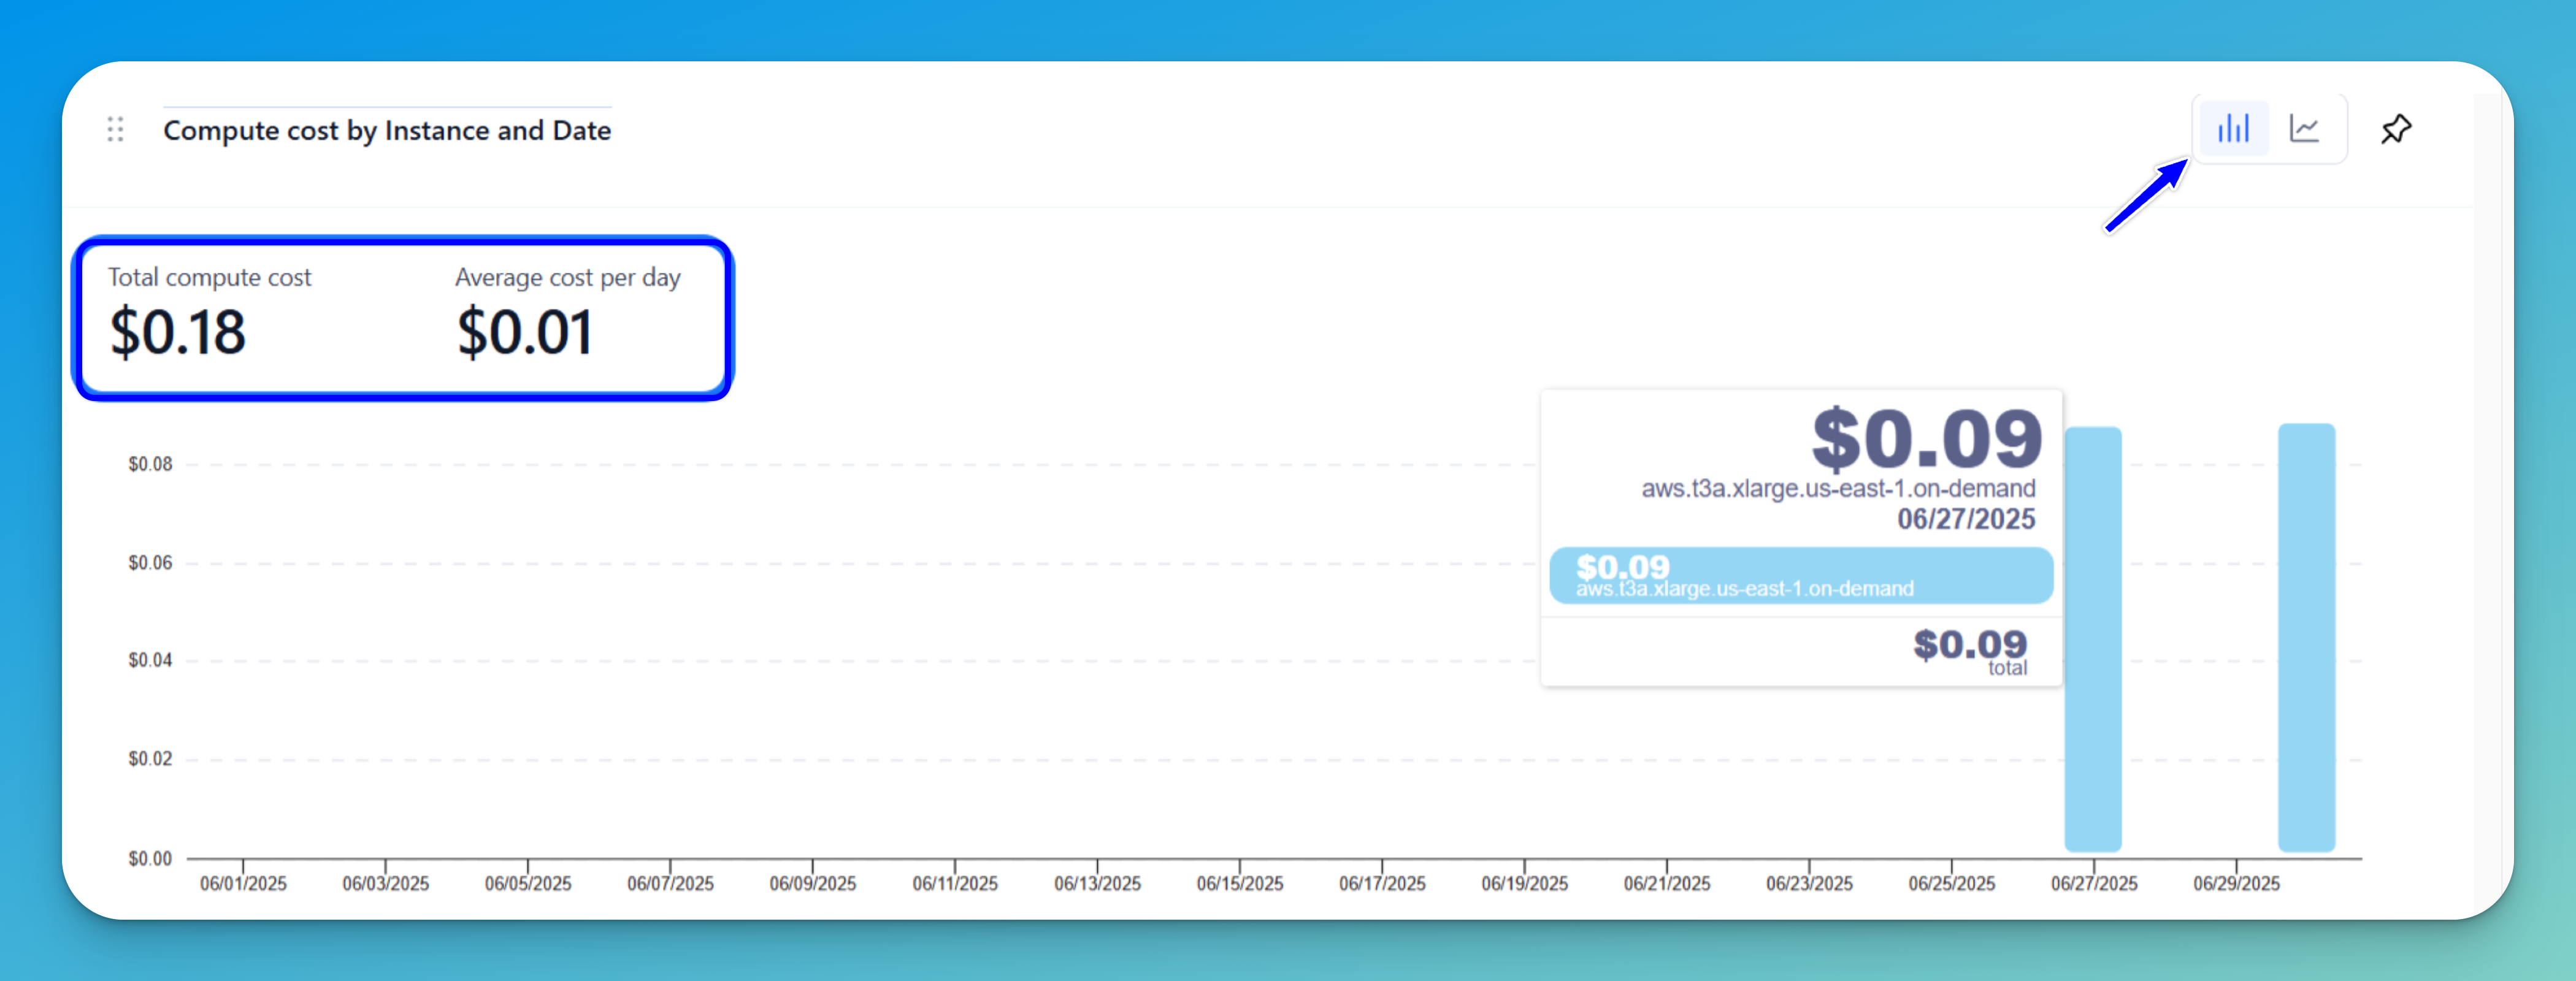Pin the compute cost widget
2576x981 pixels.
click(2396, 129)
